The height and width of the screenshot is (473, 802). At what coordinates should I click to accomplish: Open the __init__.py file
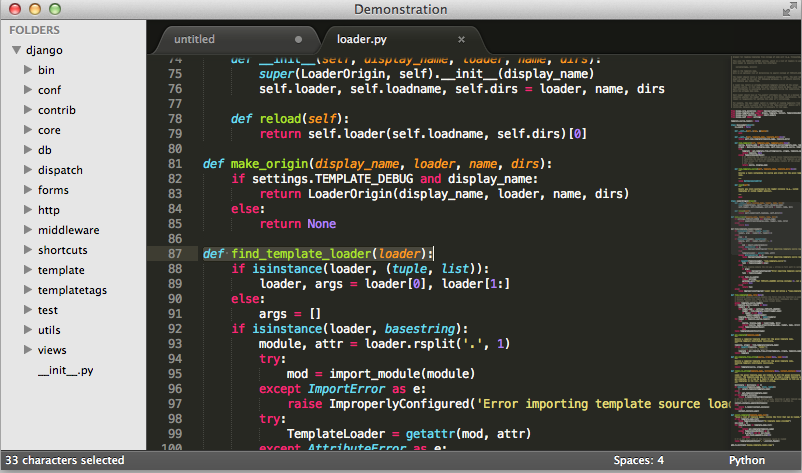pyautogui.click(x=65, y=370)
